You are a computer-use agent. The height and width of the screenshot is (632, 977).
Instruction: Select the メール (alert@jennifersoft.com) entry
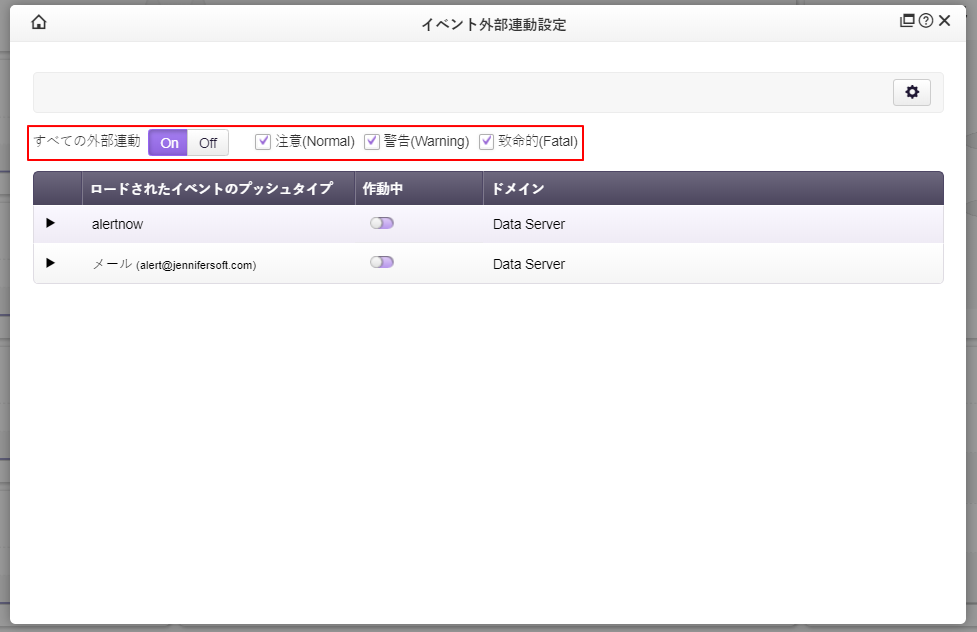pos(174,265)
